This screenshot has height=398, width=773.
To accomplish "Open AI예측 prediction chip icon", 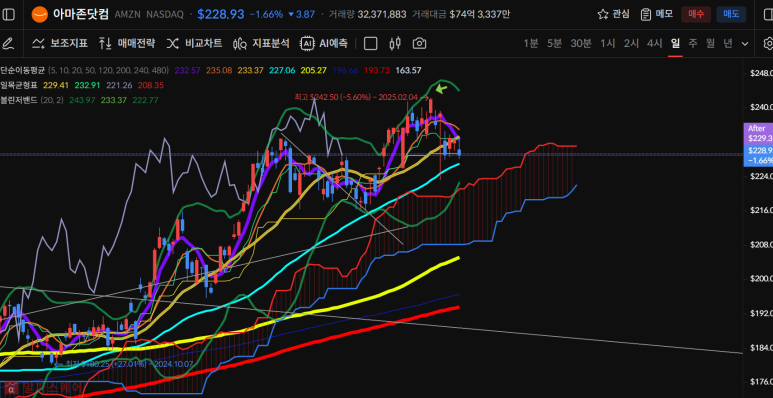I will coord(308,43).
